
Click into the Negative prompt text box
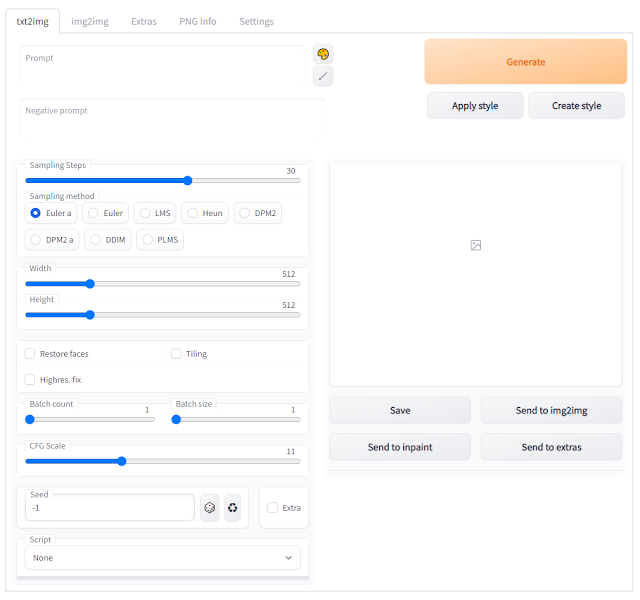pos(172,118)
